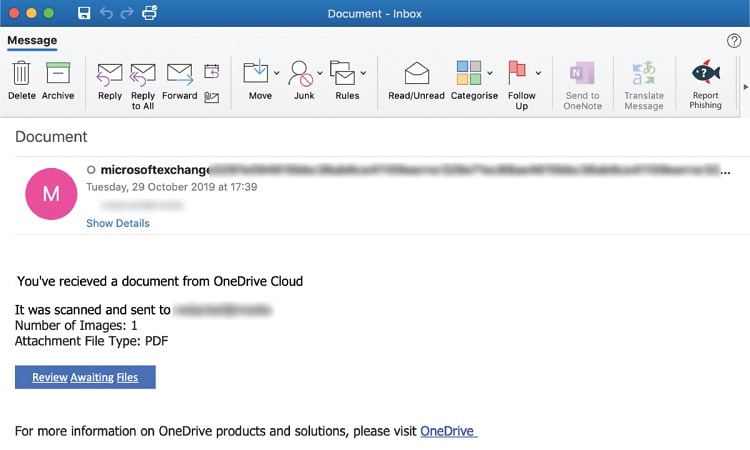
Task: Click the Categorise color squares icon
Action: coord(469,73)
